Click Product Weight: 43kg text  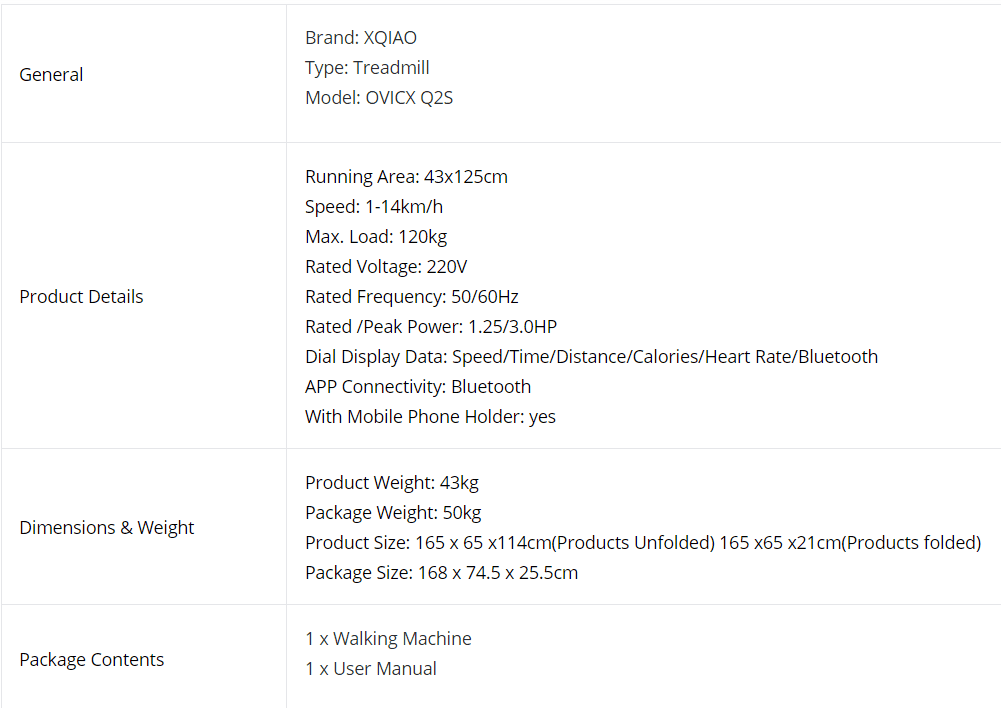(392, 483)
